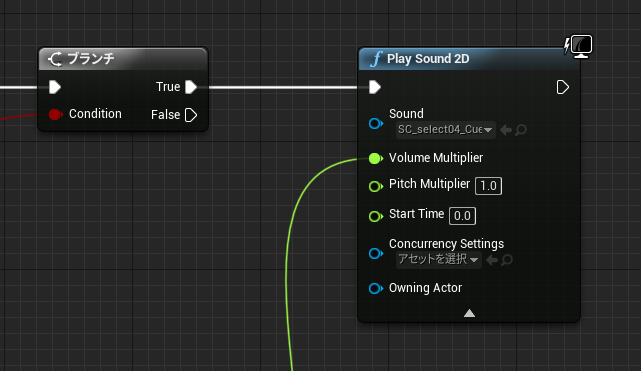Edit the Pitch Multiplier 1.0 value field
The width and height of the screenshot is (641, 371).
pos(489,186)
